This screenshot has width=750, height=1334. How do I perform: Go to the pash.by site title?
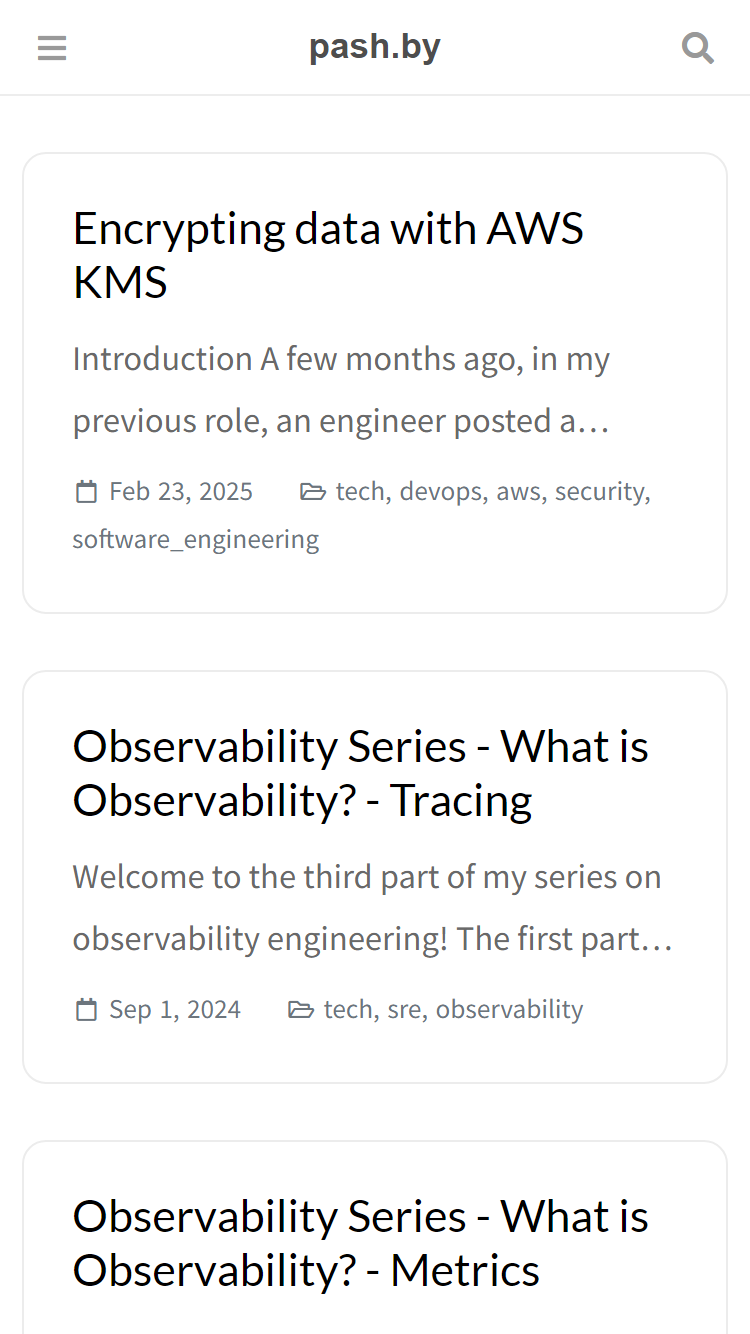375,47
